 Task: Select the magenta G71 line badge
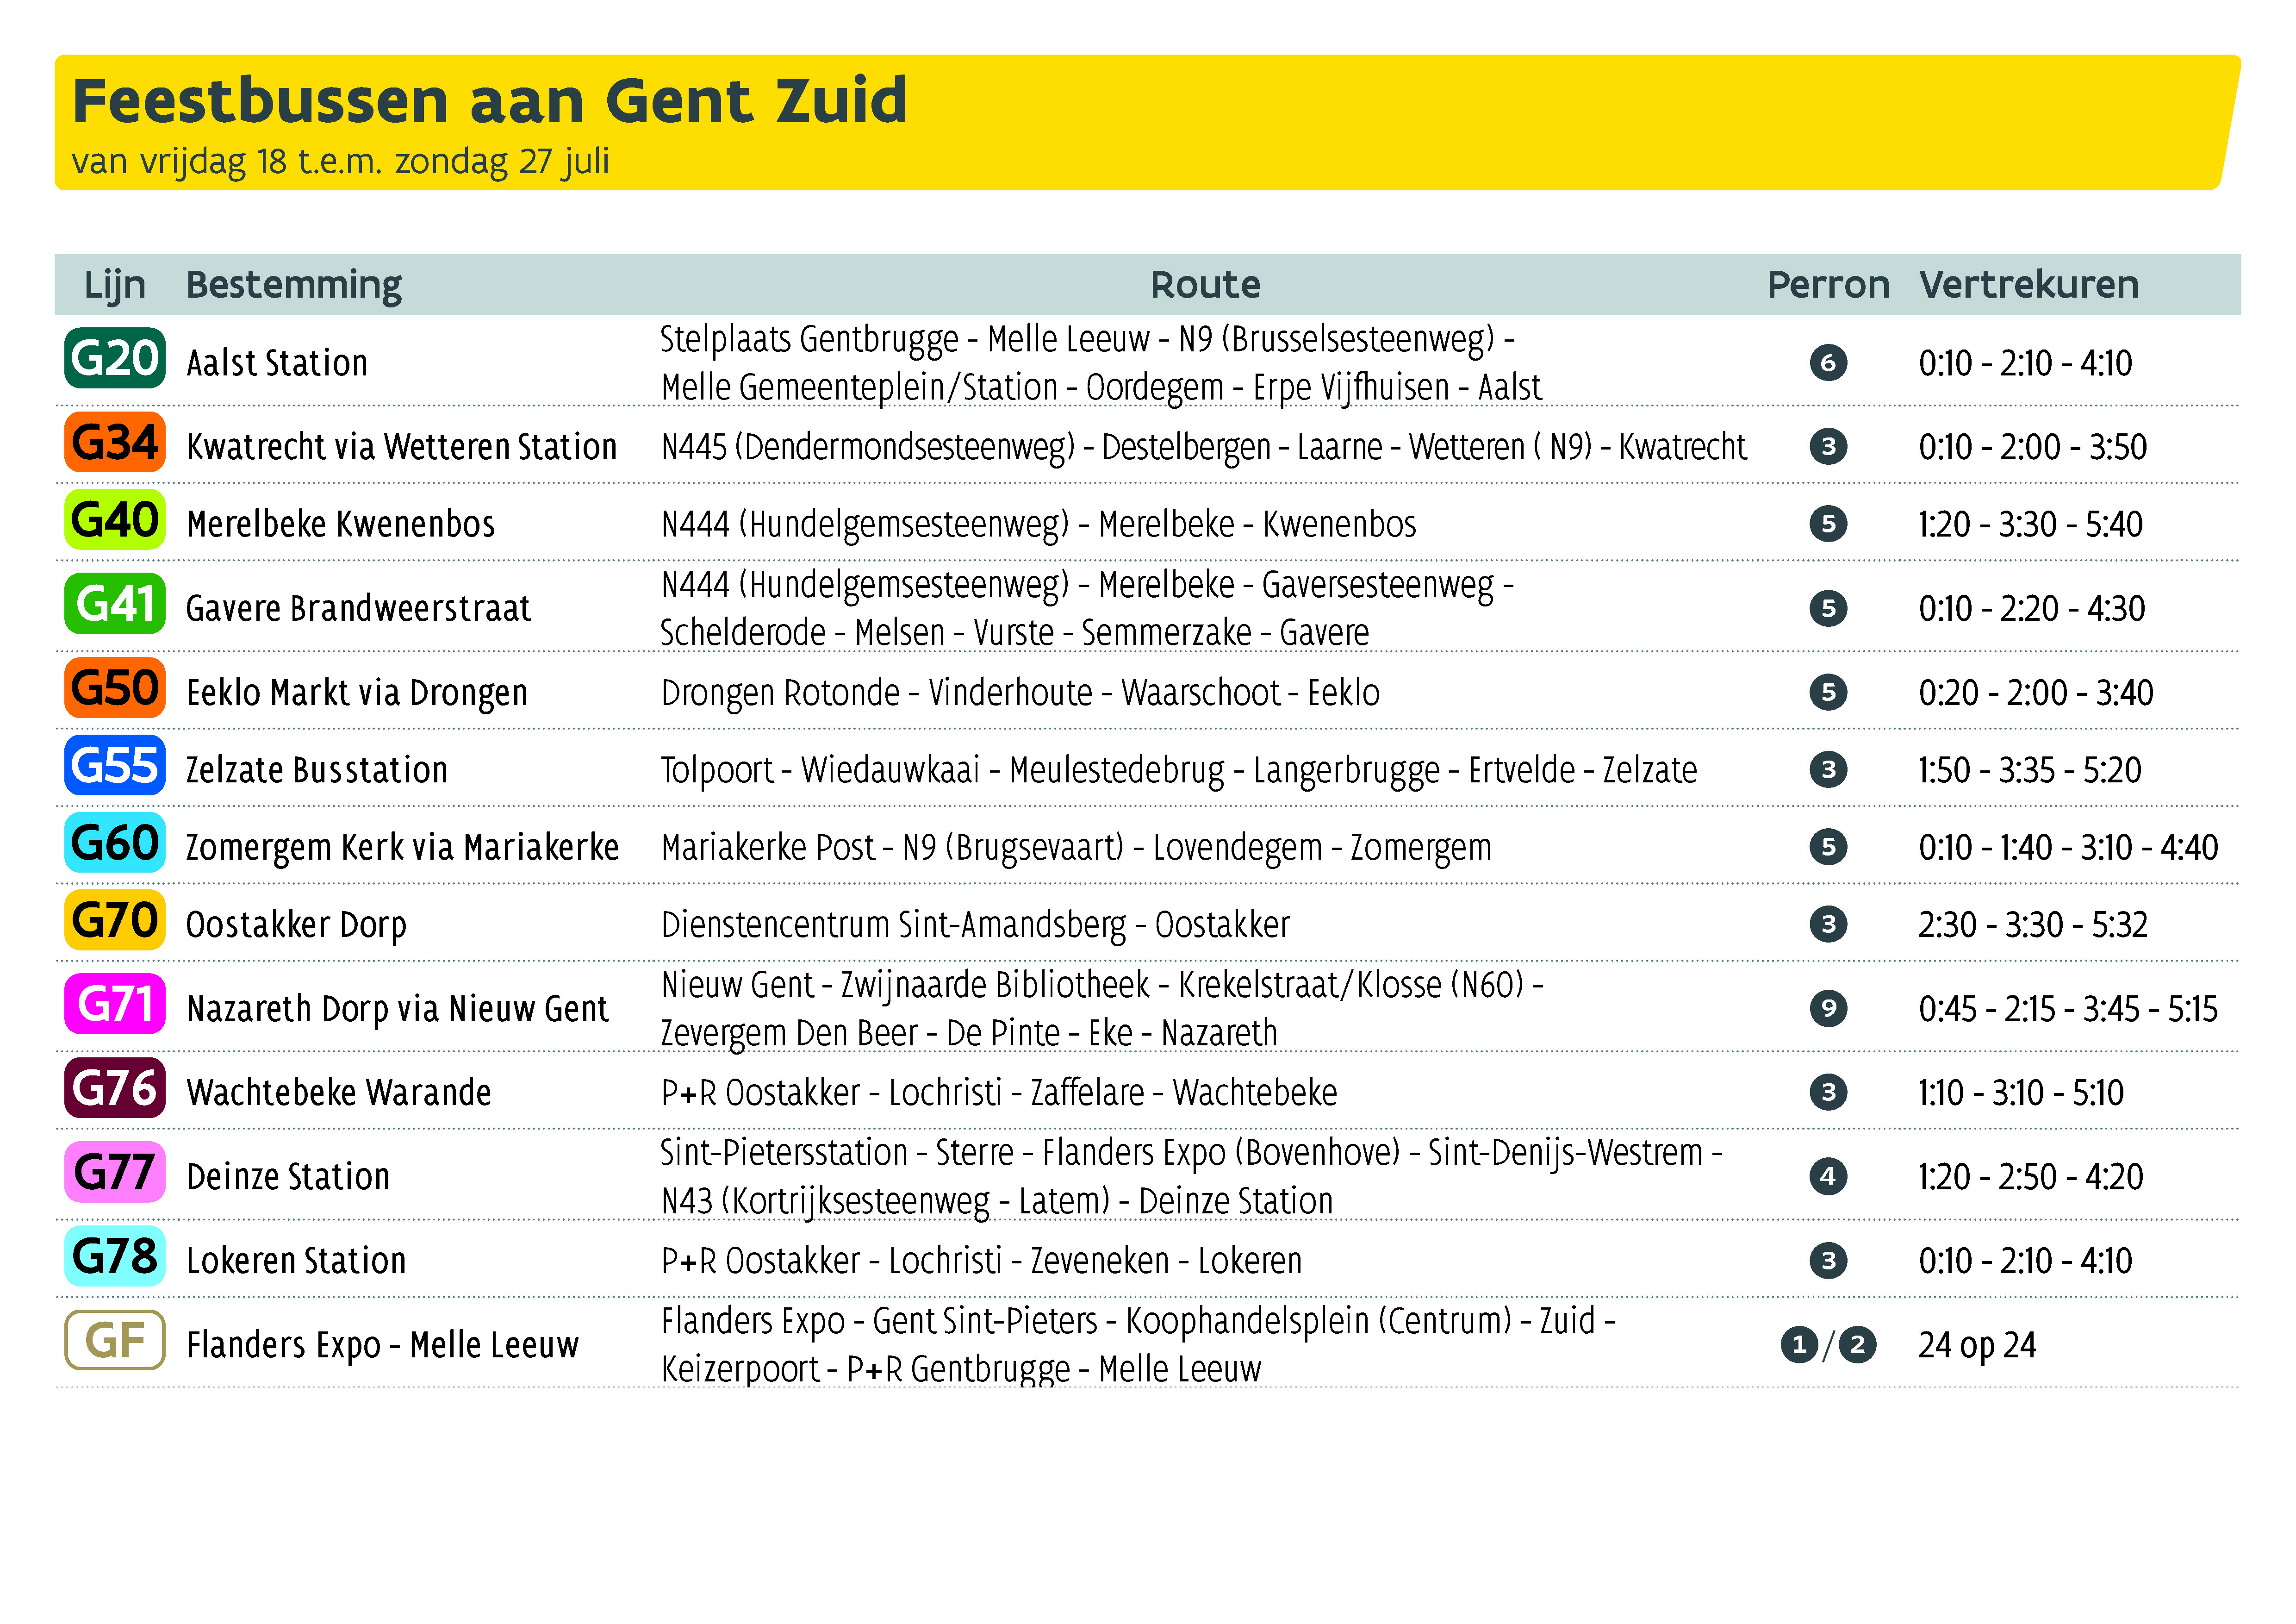[x=115, y=1004]
